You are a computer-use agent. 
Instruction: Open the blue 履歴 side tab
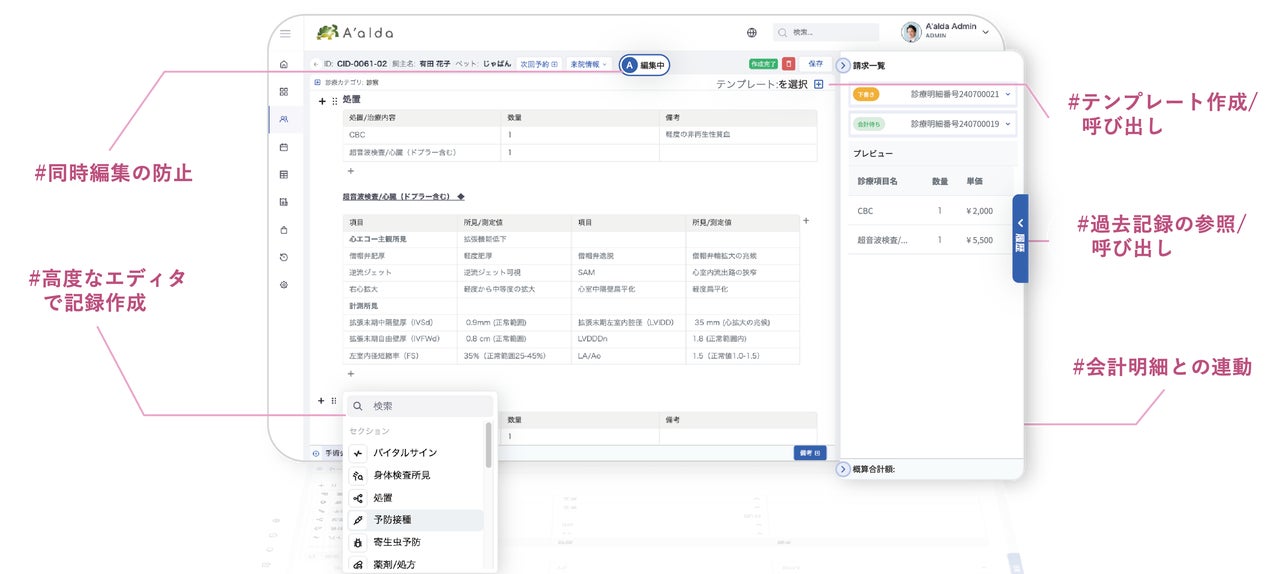click(x=1020, y=238)
